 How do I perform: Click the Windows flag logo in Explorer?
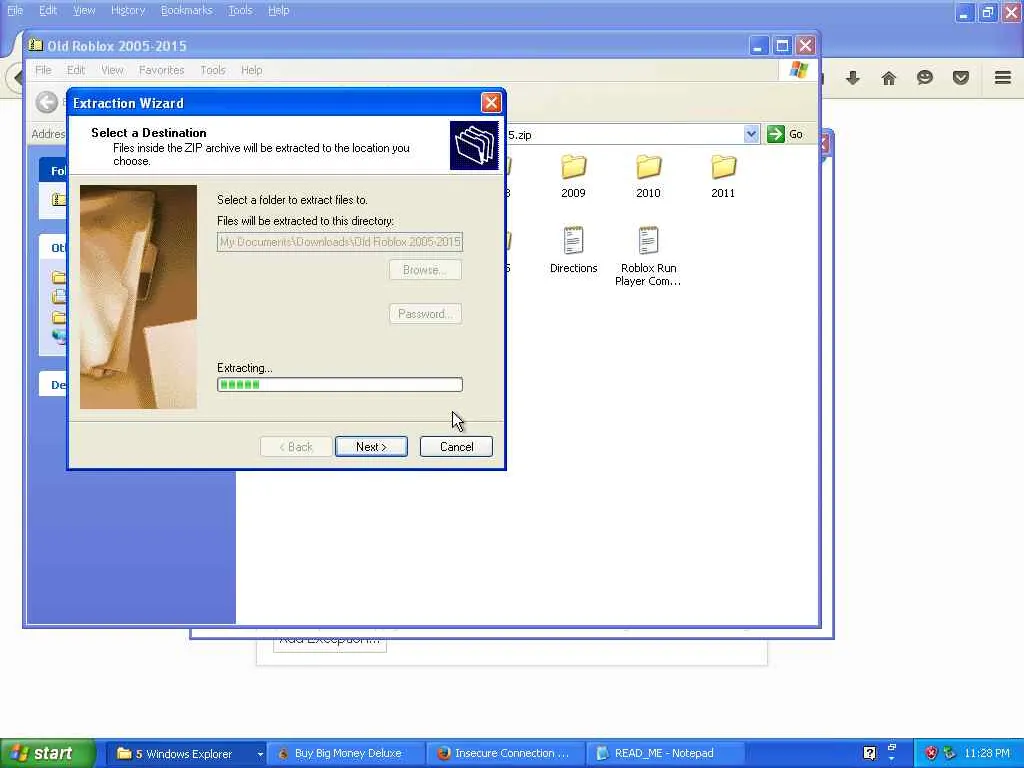[798, 70]
